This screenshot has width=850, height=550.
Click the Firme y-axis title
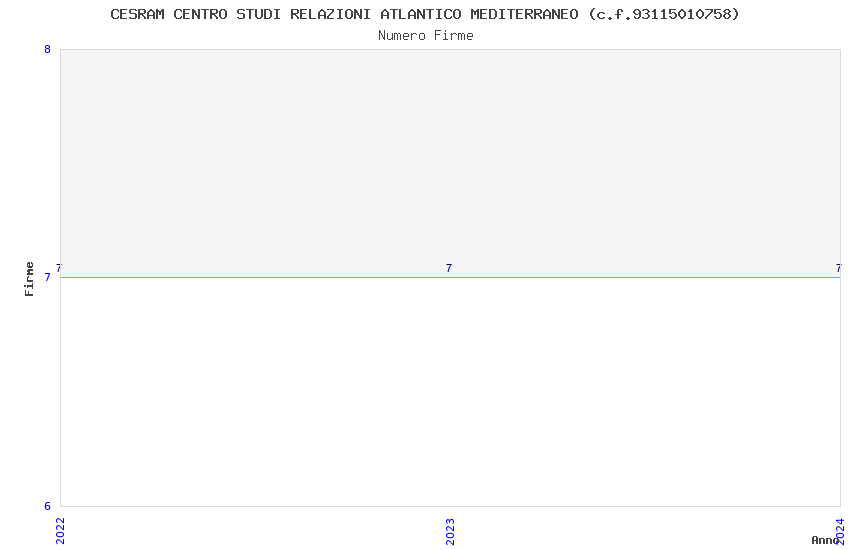click(29, 279)
